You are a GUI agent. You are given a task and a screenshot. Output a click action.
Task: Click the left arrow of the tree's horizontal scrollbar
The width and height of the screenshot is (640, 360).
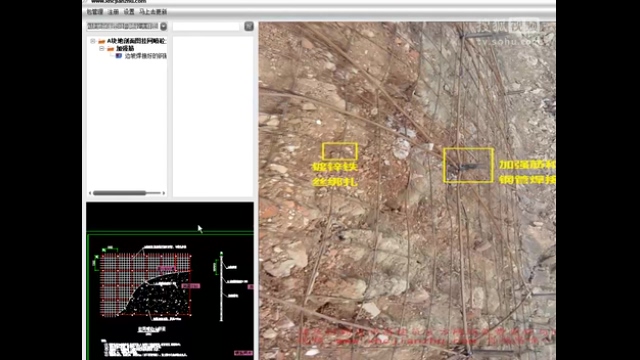pyautogui.click(x=90, y=193)
